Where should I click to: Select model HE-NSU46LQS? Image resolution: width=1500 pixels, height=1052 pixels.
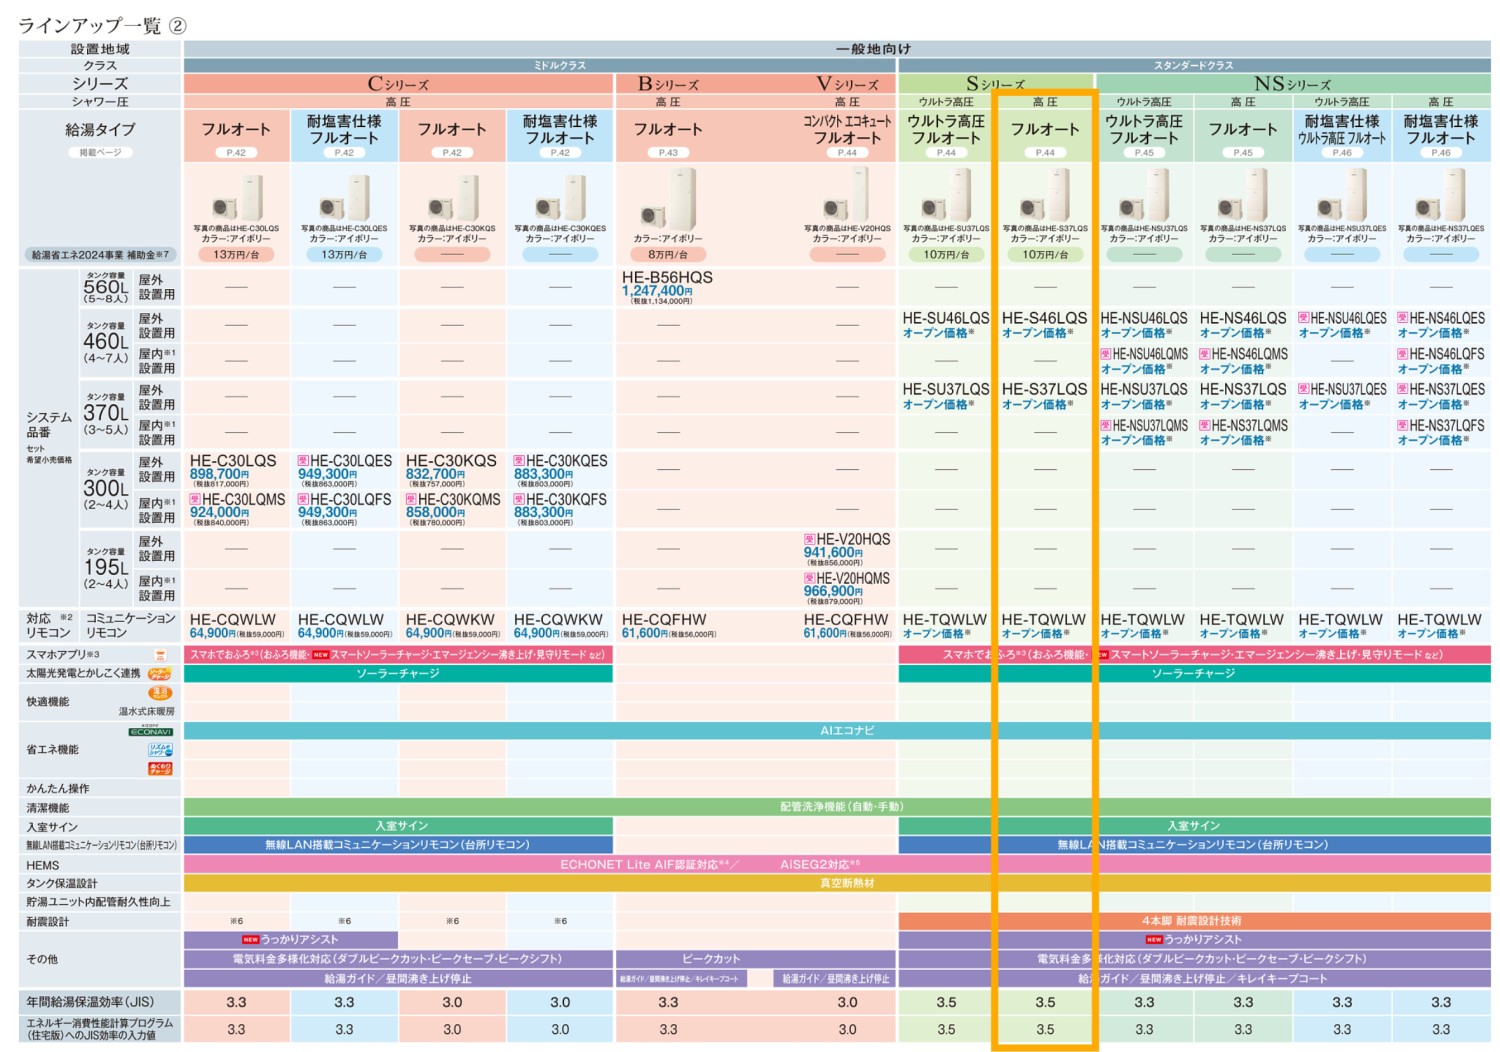pyautogui.click(x=1144, y=318)
